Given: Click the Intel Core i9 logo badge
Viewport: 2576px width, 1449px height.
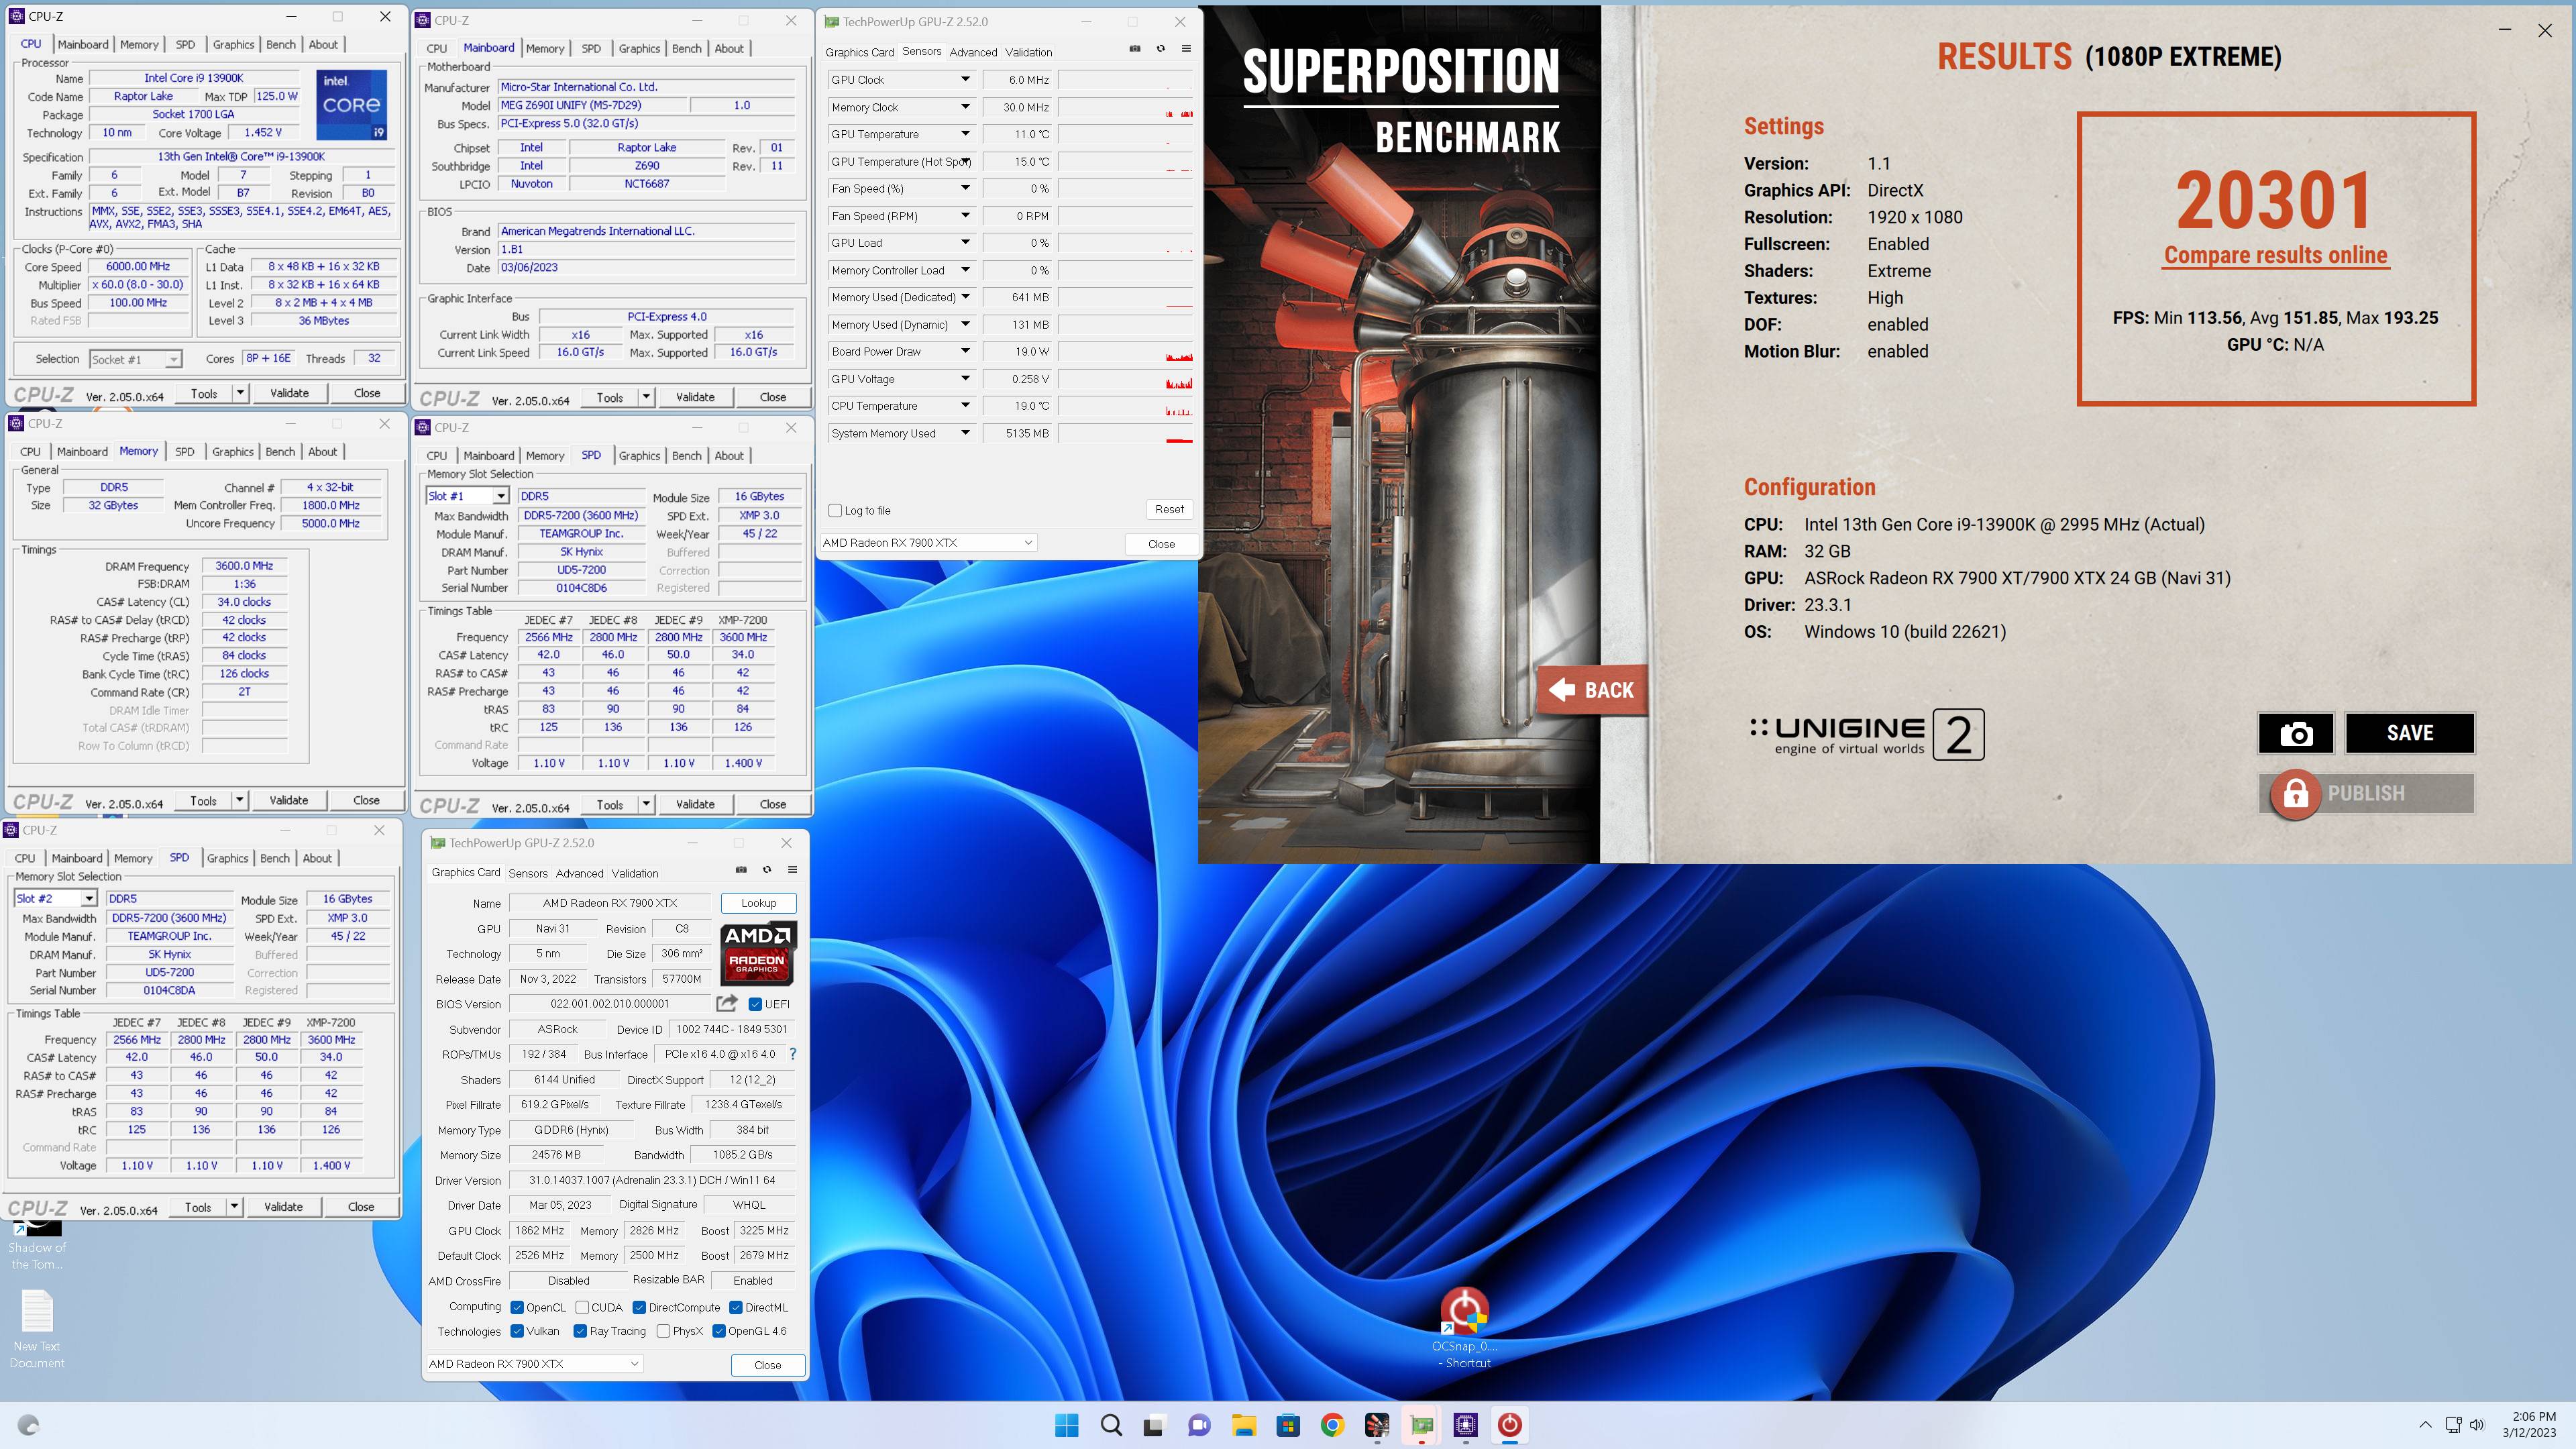Looking at the screenshot, I should click(x=351, y=104).
